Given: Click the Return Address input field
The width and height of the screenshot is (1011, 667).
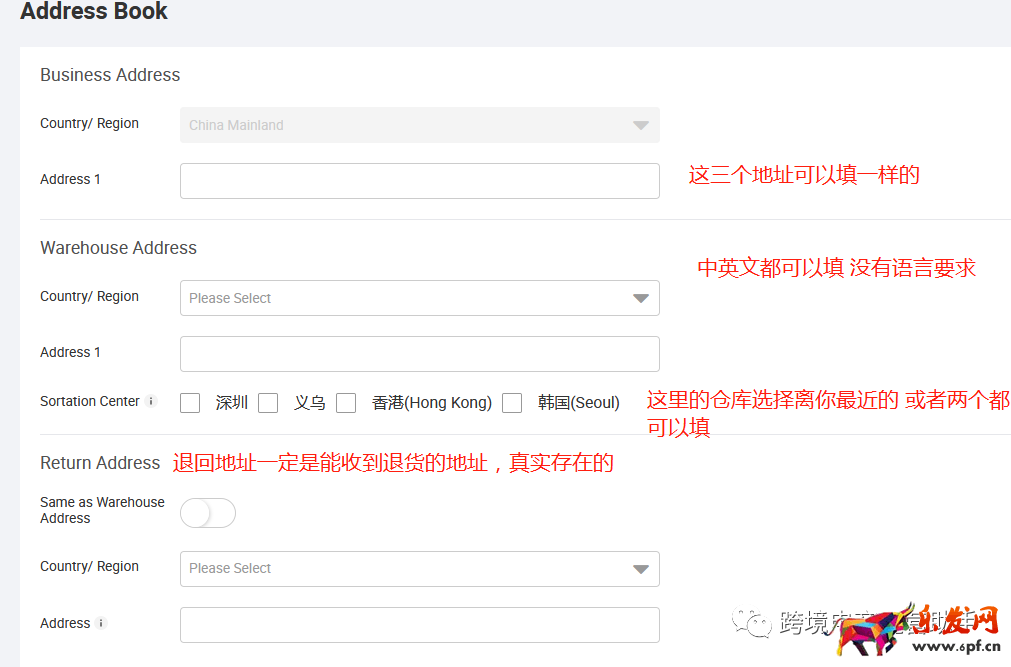Looking at the screenshot, I should (x=419, y=623).
